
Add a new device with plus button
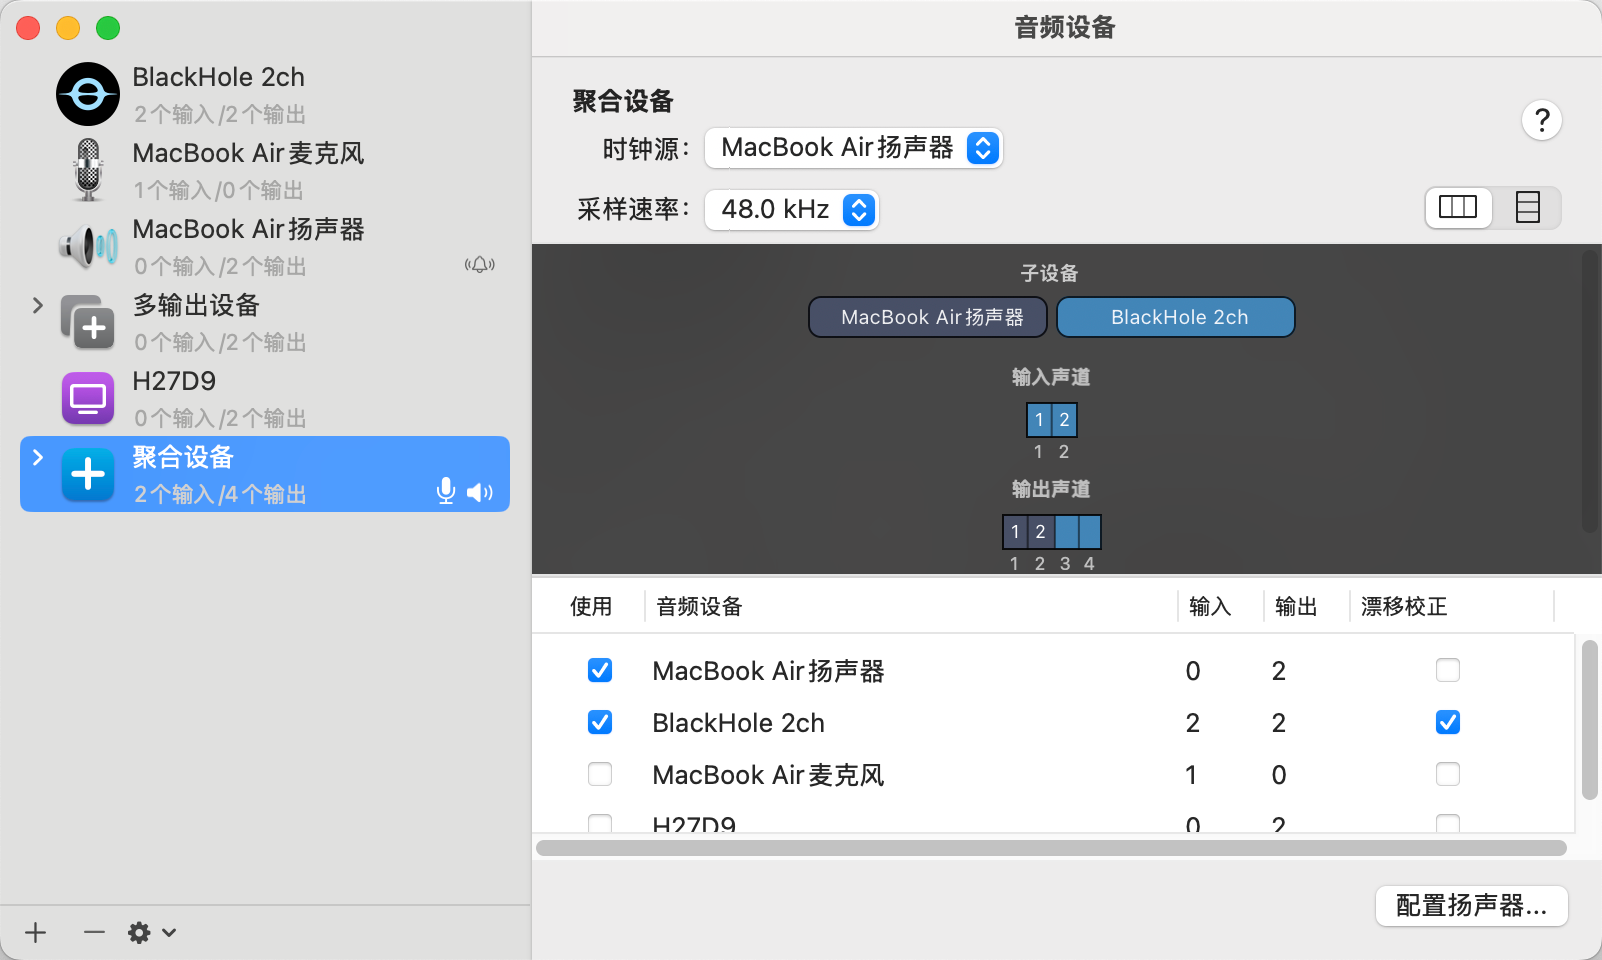36,933
